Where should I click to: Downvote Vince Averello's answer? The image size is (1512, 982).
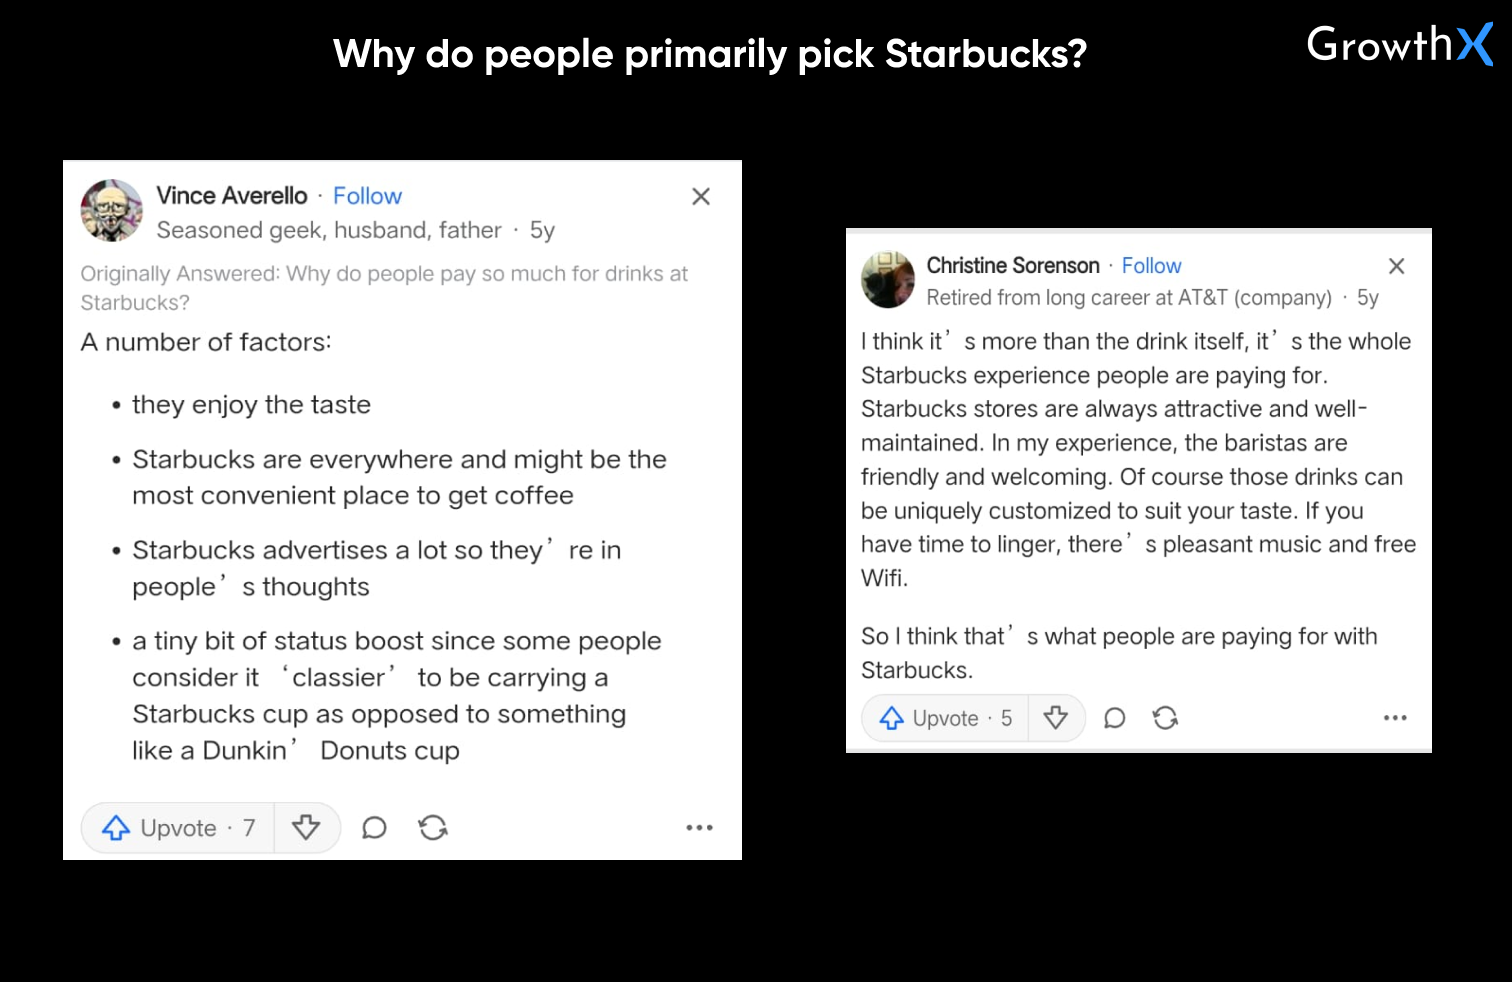coord(306,828)
